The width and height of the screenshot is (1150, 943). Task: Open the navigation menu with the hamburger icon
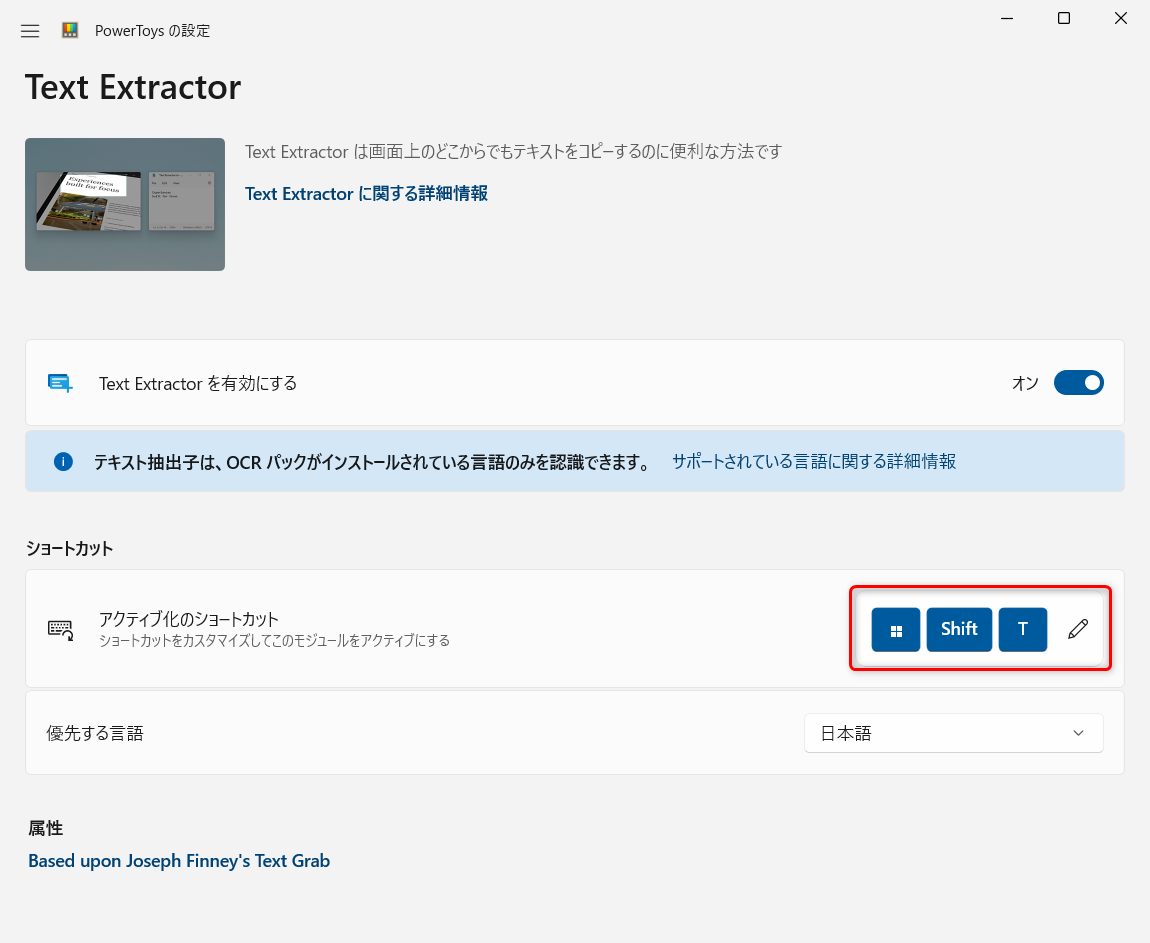click(29, 30)
